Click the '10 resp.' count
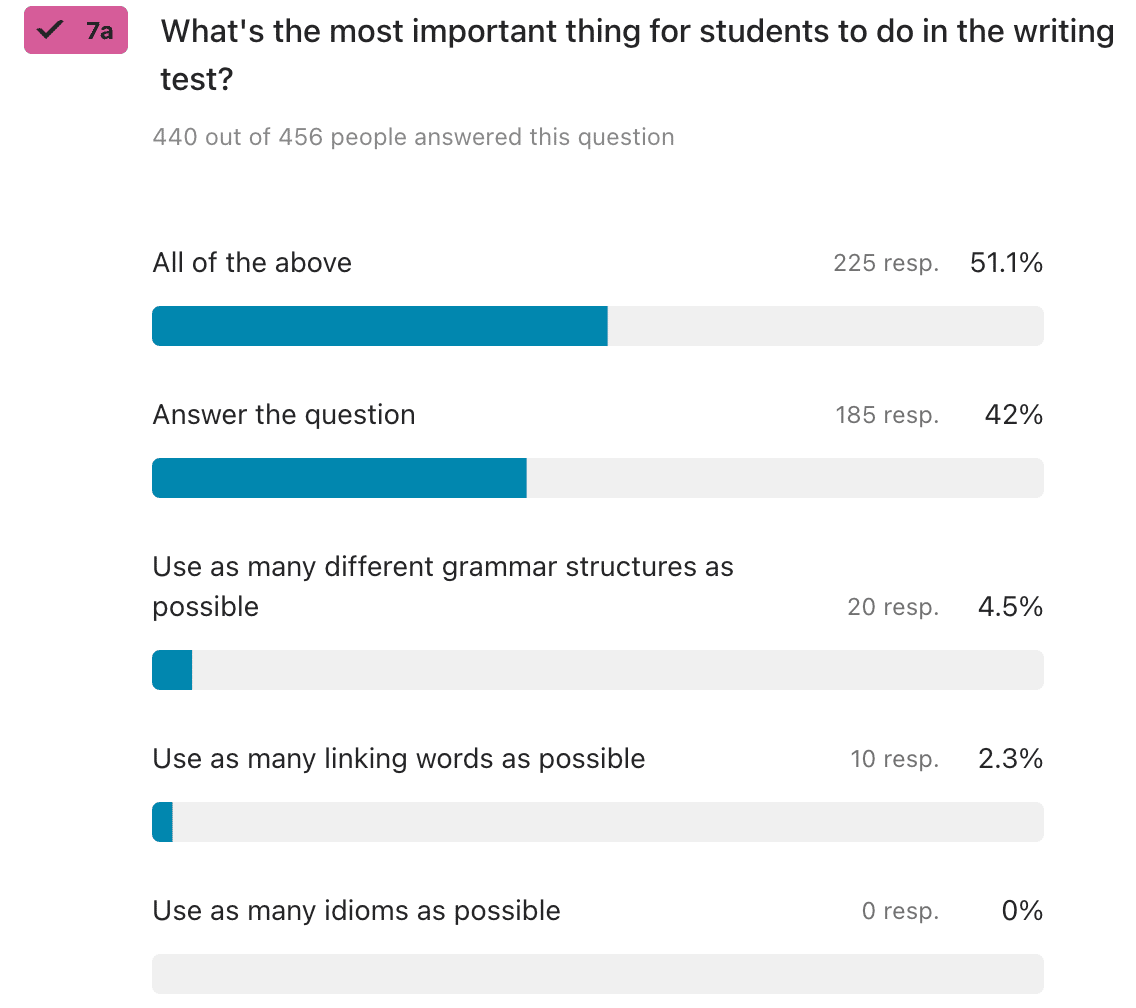The width and height of the screenshot is (1136, 1008). click(895, 759)
